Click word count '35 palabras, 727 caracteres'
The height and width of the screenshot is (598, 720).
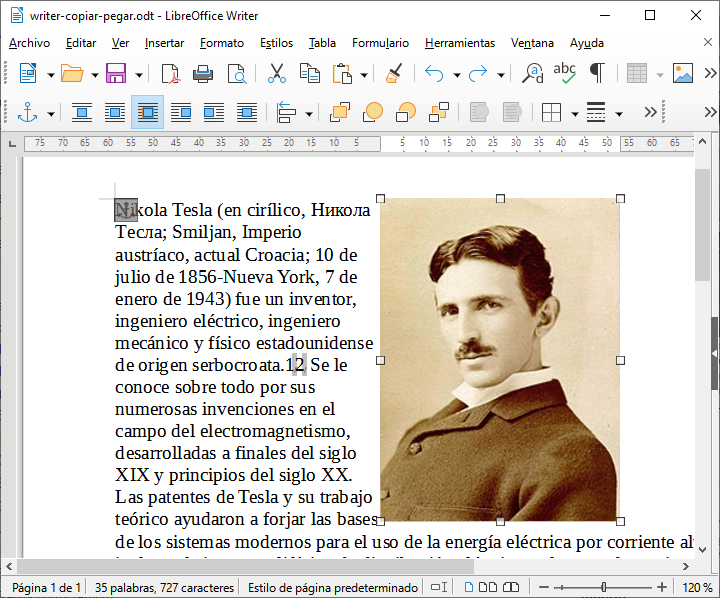pos(164,587)
